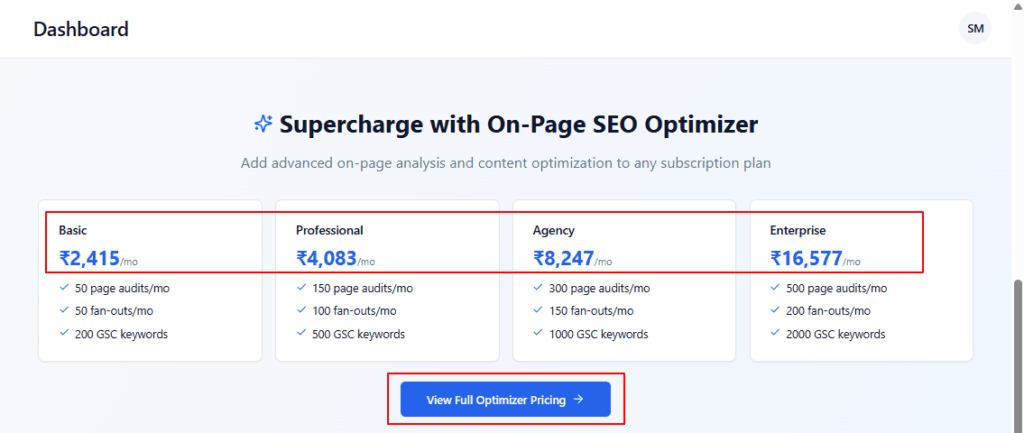Click checkmark beside 500 GSC keywords
This screenshot has width=1024, height=433.
302,334
